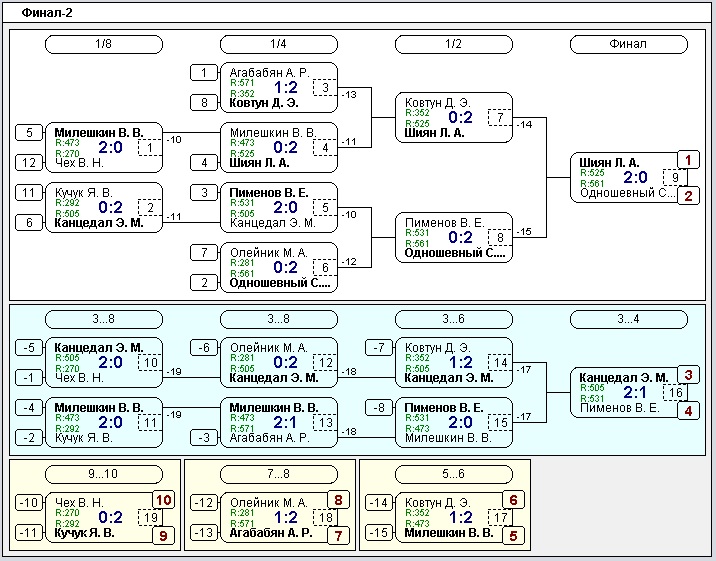The width and height of the screenshot is (716, 561).
Task: Click the boxed -12 beside Олейник in 7...8
Action: point(204,503)
